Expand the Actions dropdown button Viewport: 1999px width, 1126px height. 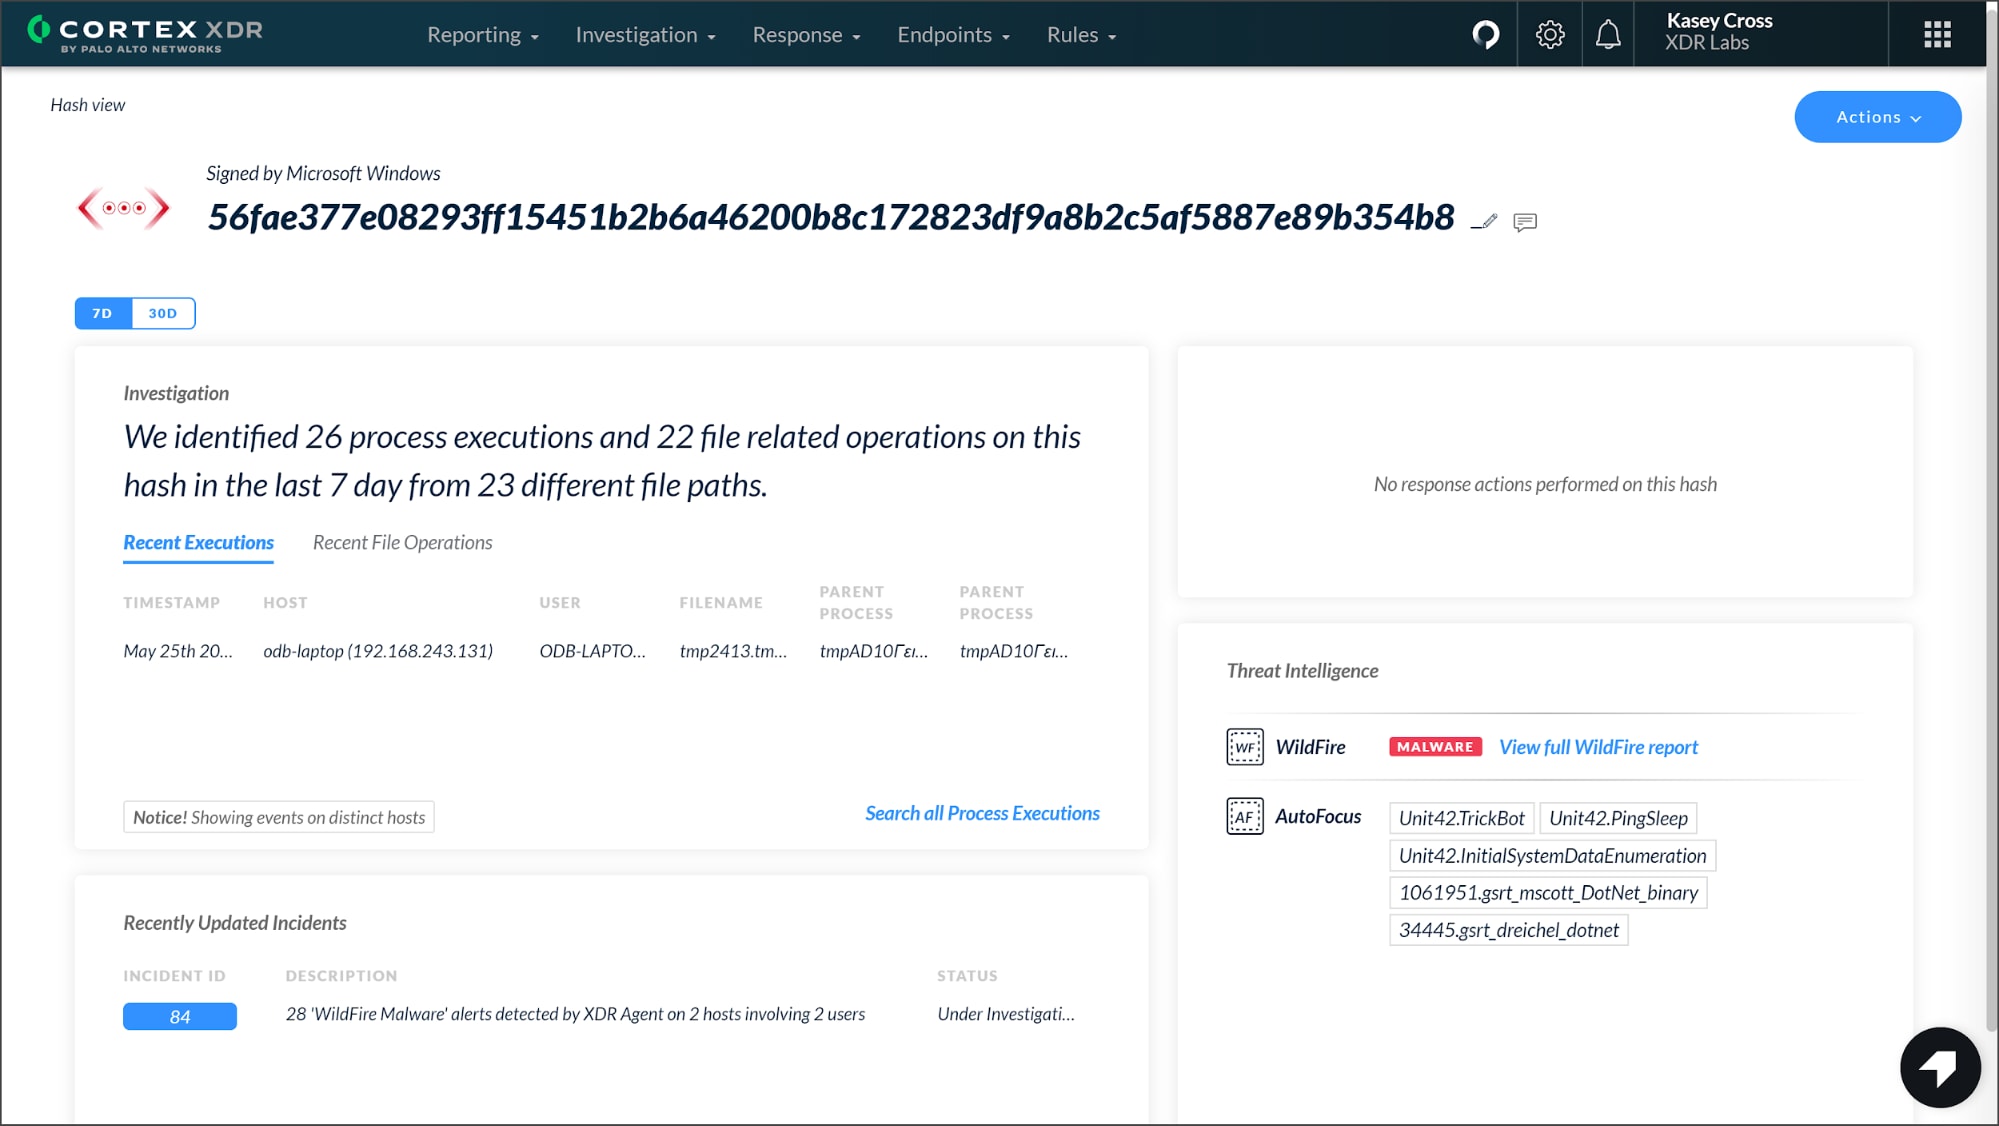click(1877, 117)
